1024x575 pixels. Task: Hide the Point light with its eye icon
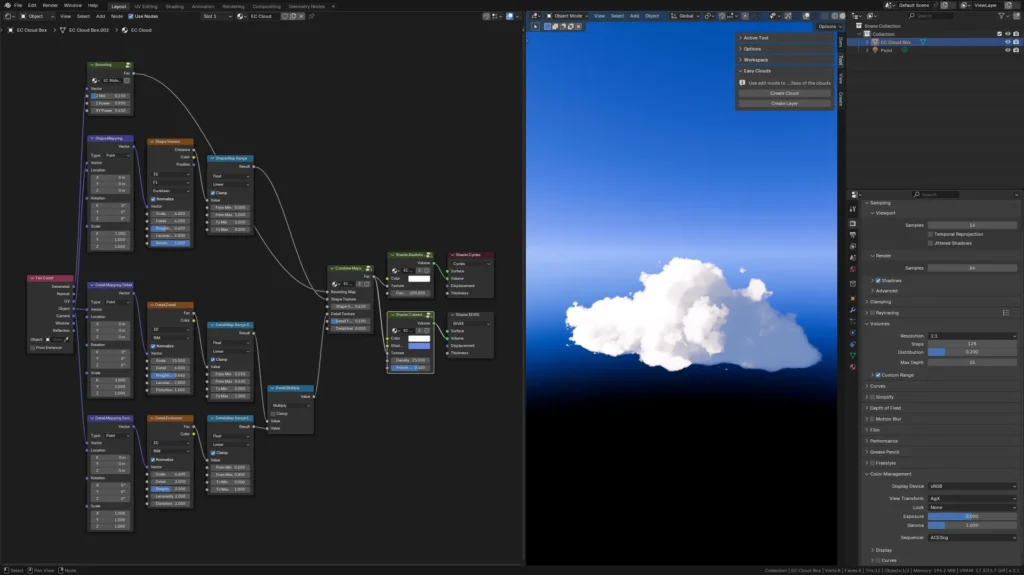pyautogui.click(x=1008, y=50)
